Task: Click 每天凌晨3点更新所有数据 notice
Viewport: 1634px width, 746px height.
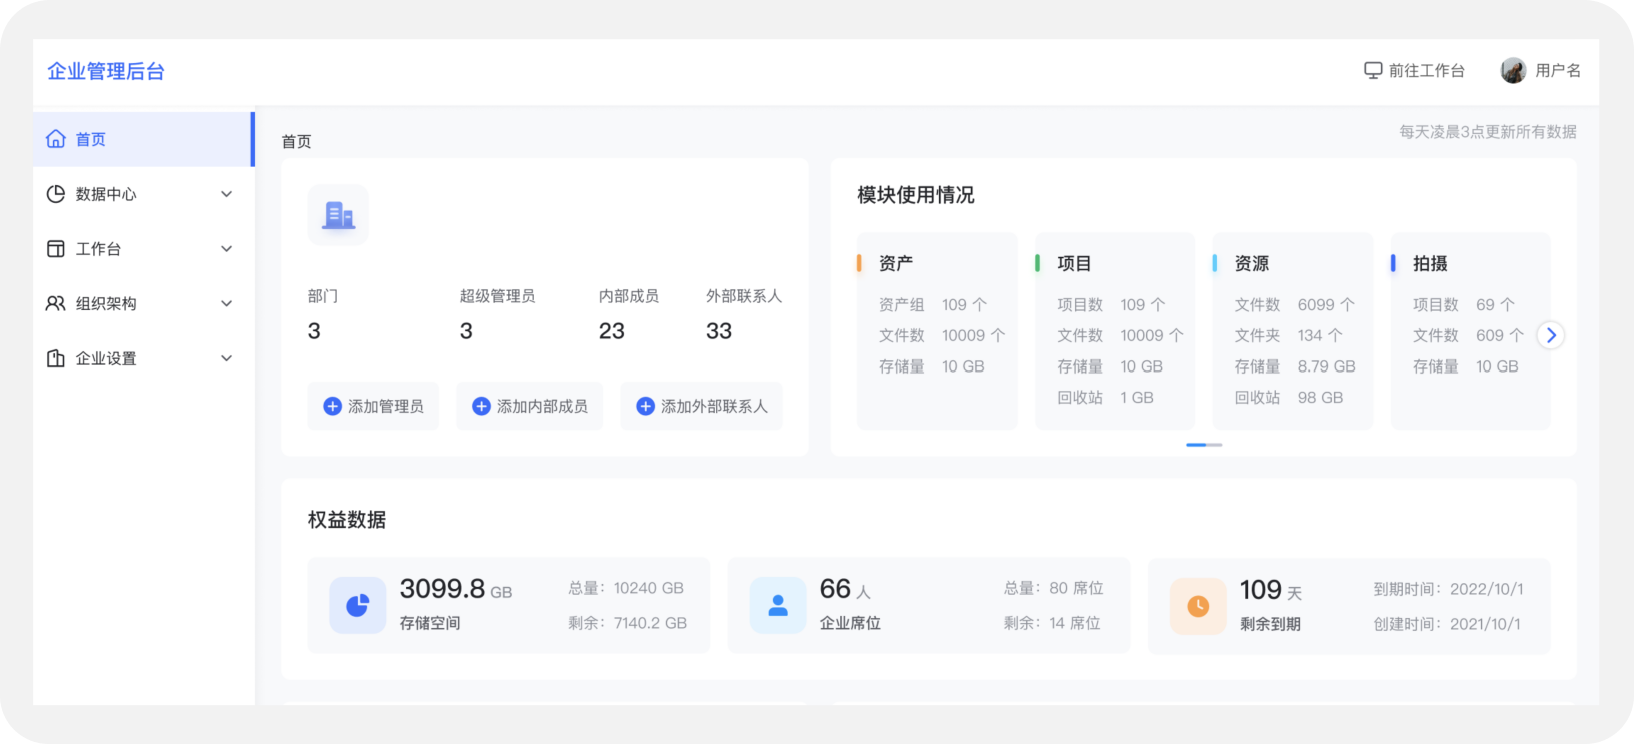Action: [x=1488, y=132]
